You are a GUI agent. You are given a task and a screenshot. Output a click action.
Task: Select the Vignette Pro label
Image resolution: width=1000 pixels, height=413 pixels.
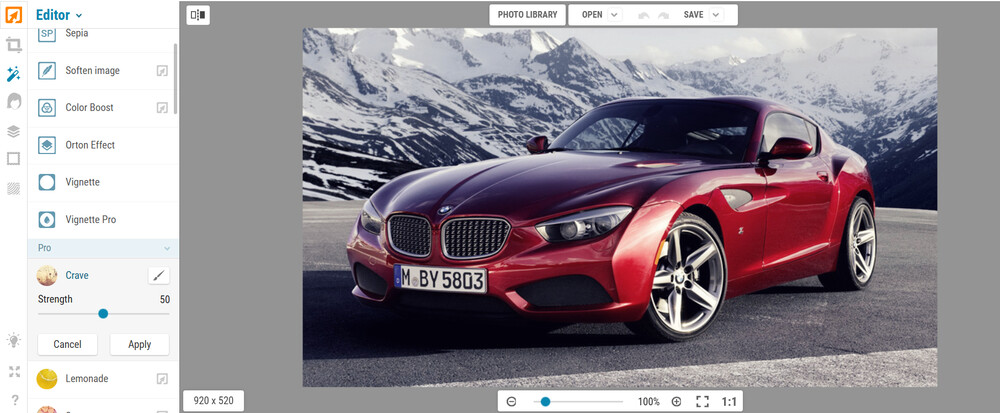pos(91,220)
